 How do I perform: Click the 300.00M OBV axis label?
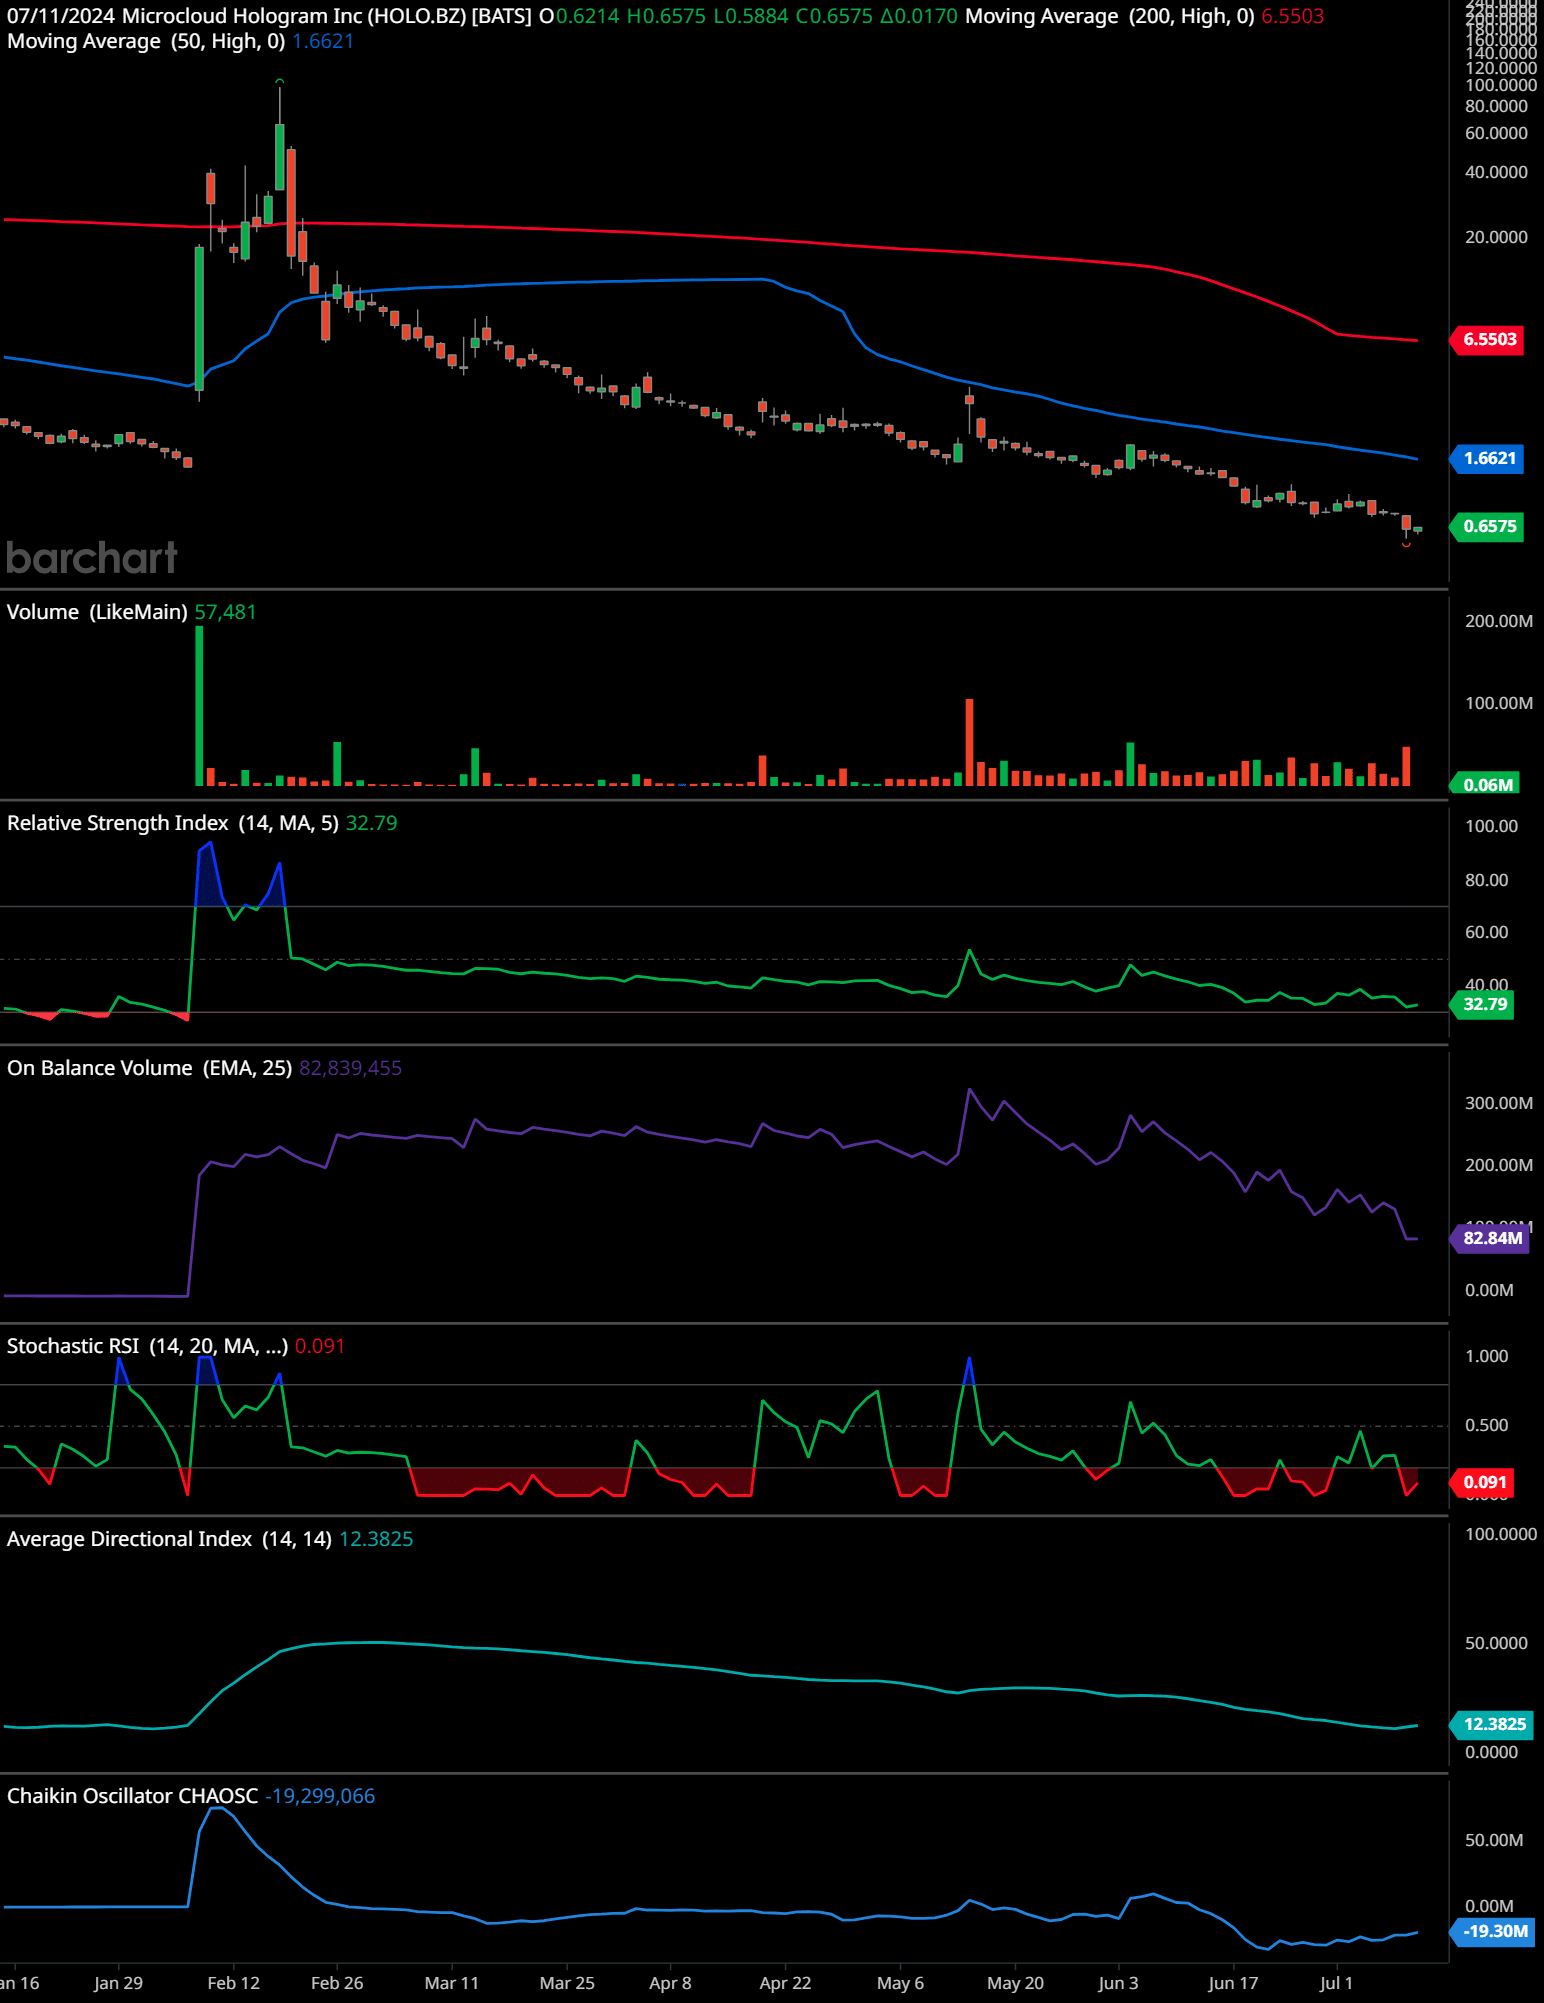click(x=1498, y=1103)
